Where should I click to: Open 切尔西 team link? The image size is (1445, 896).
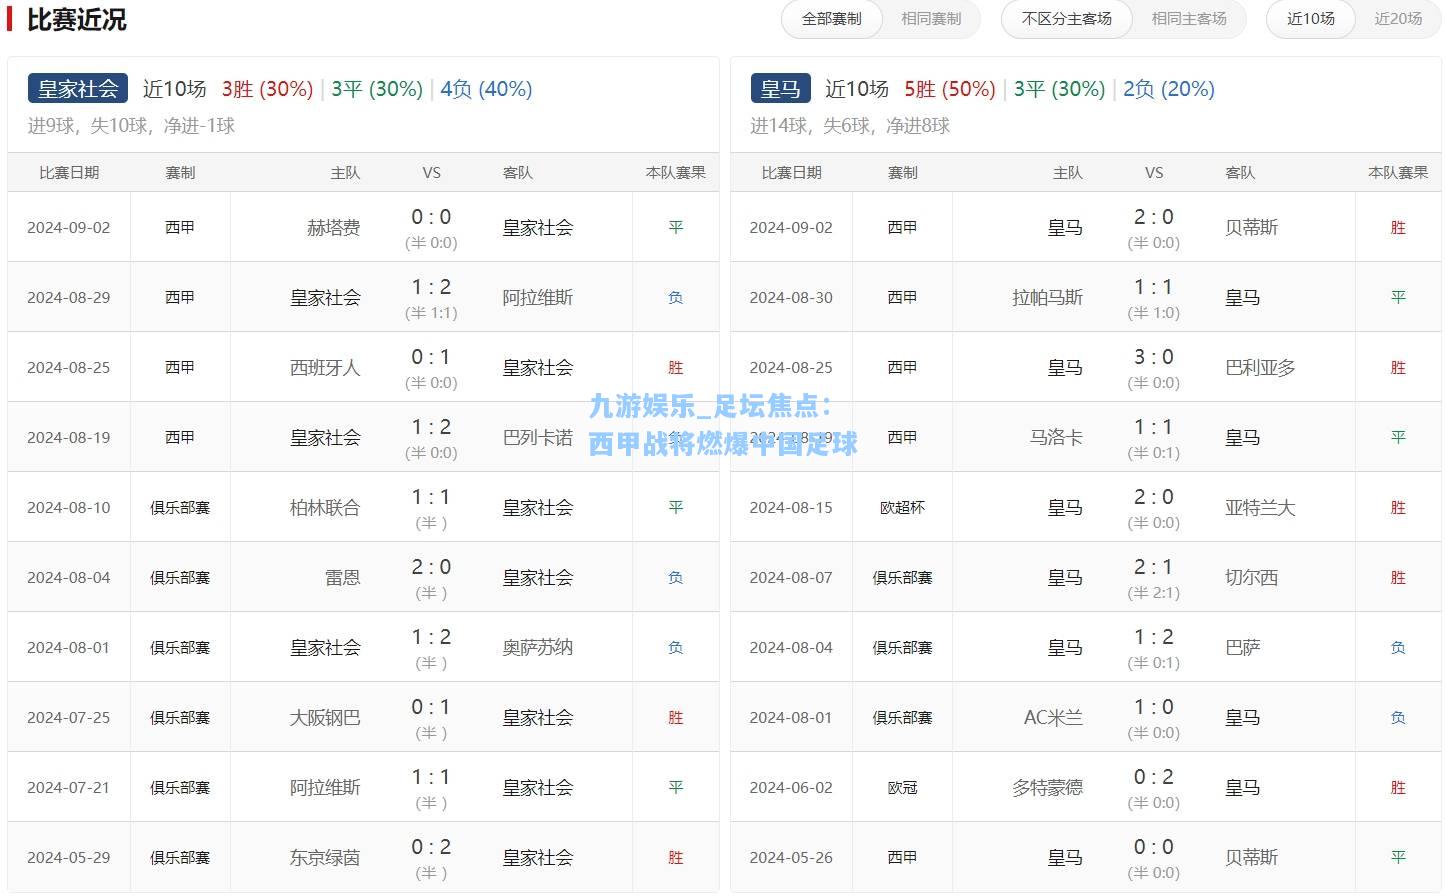pyautogui.click(x=1251, y=578)
